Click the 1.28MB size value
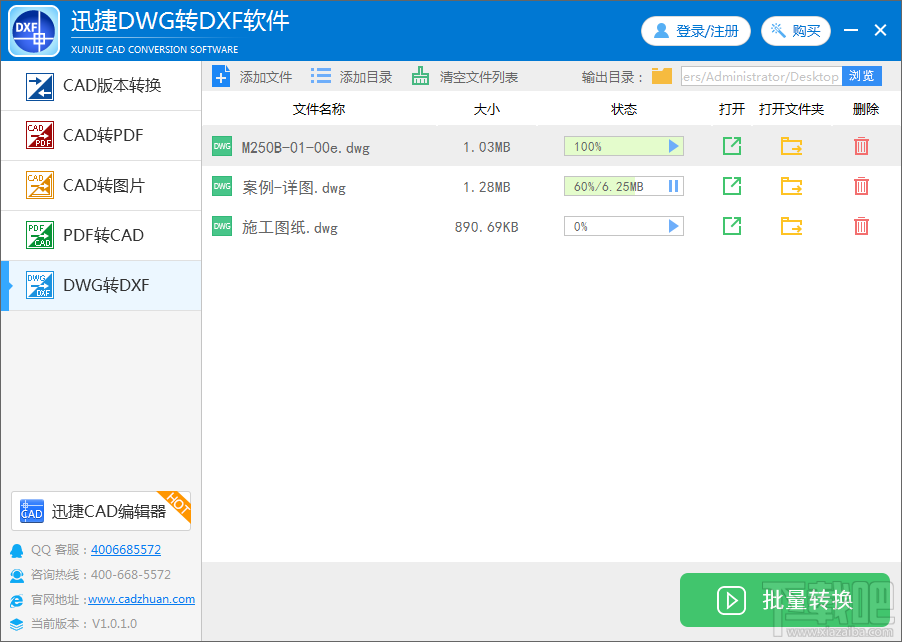This screenshot has width=902, height=642. (487, 187)
